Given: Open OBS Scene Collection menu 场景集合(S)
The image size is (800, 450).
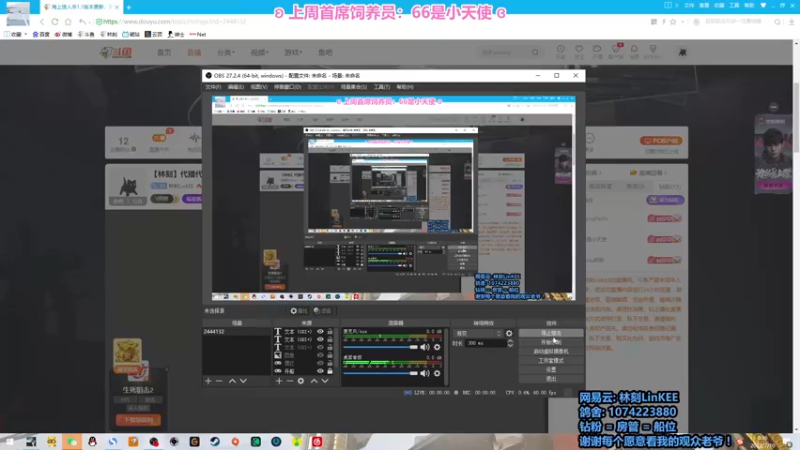Looking at the screenshot, I should (354, 87).
